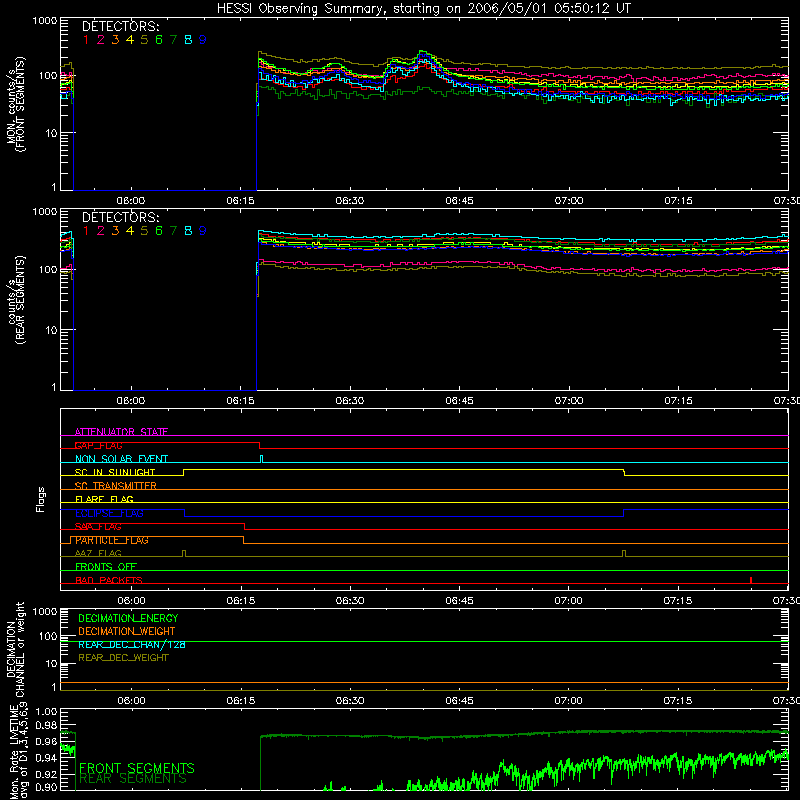Viewport: 800px width, 800px height.
Task: Click the SAA_FLAG label
Action: coord(98,526)
